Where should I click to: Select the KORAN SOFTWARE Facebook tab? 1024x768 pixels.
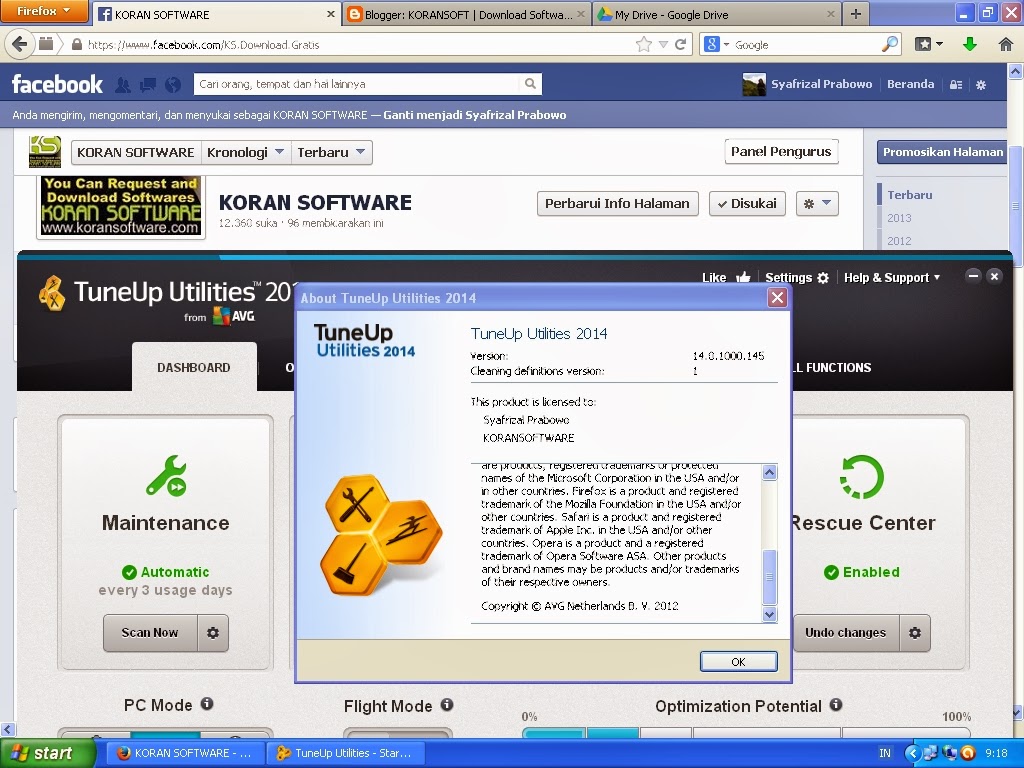[x=216, y=14]
